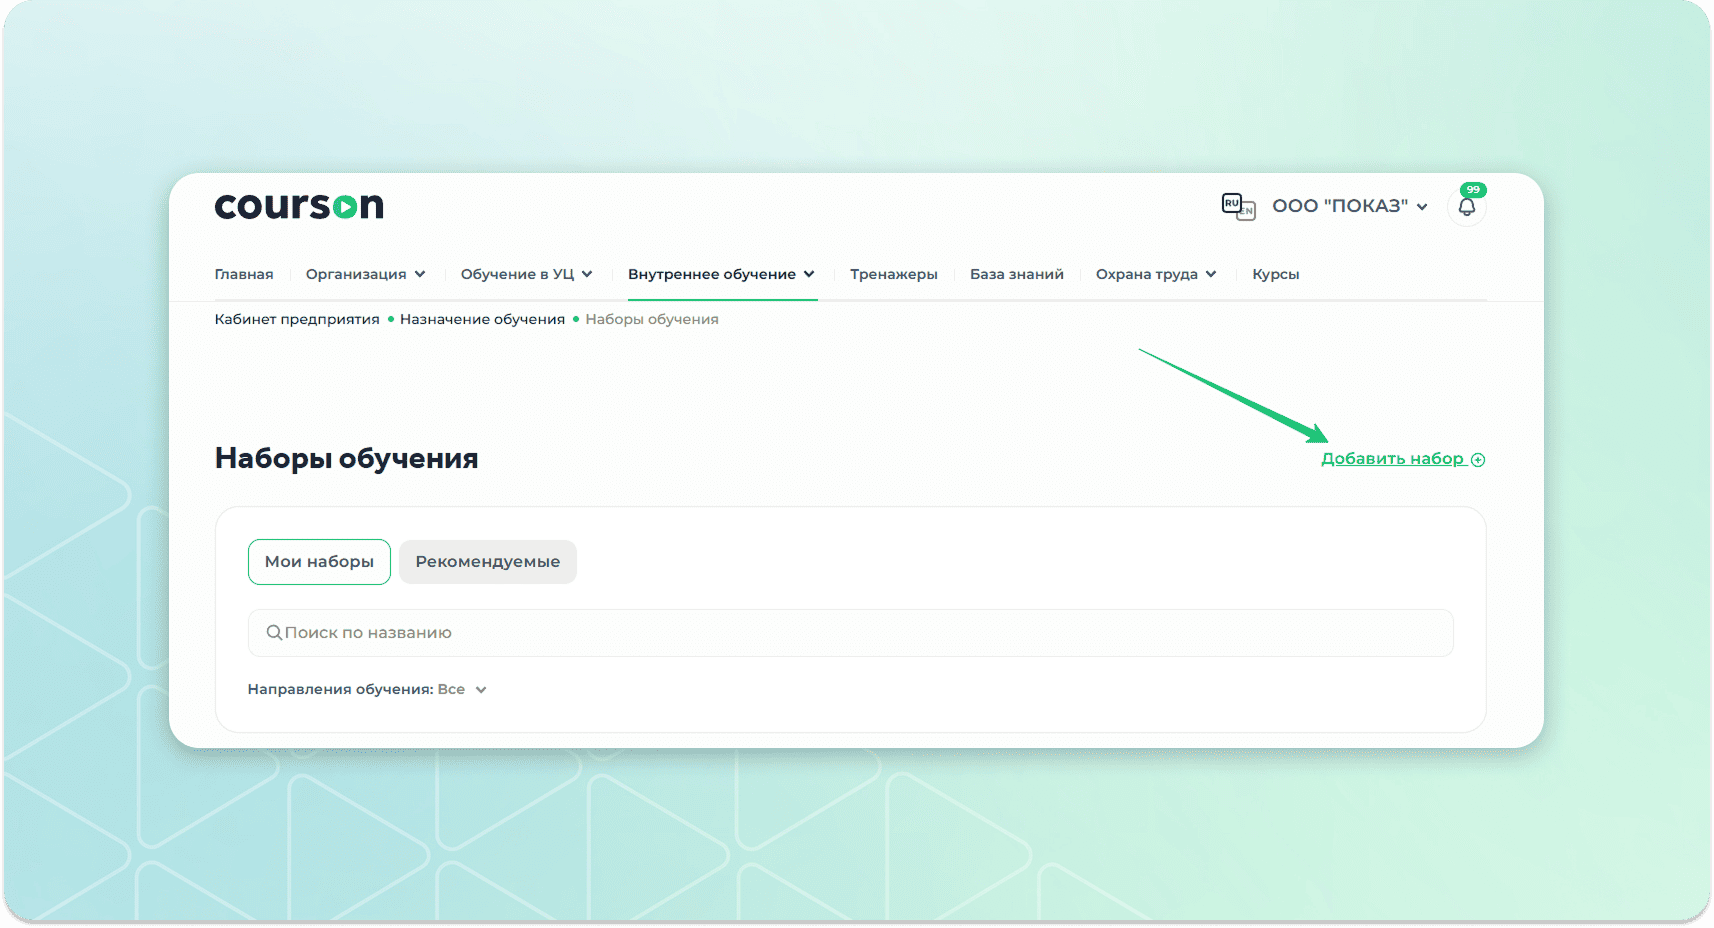Open the Внутреннее обучение menu
The height and width of the screenshot is (928, 1714).
tap(721, 274)
